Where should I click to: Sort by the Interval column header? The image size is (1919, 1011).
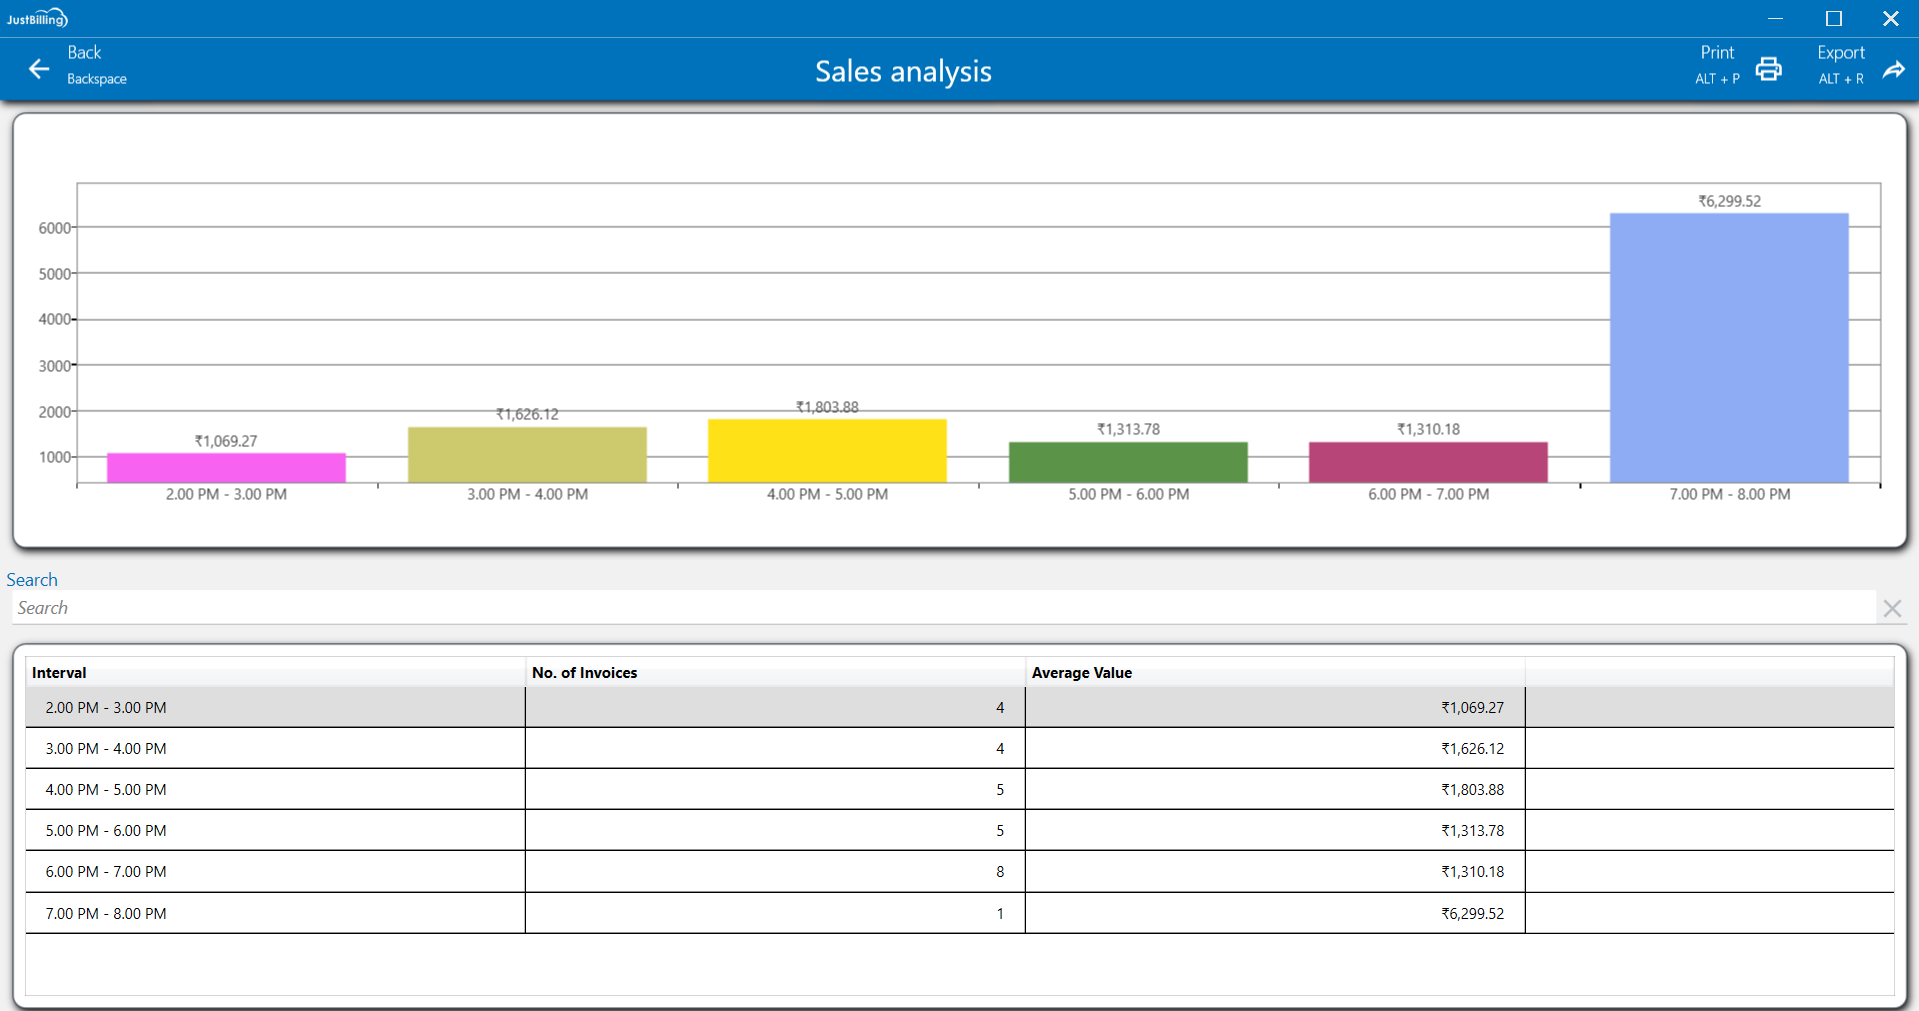(59, 673)
